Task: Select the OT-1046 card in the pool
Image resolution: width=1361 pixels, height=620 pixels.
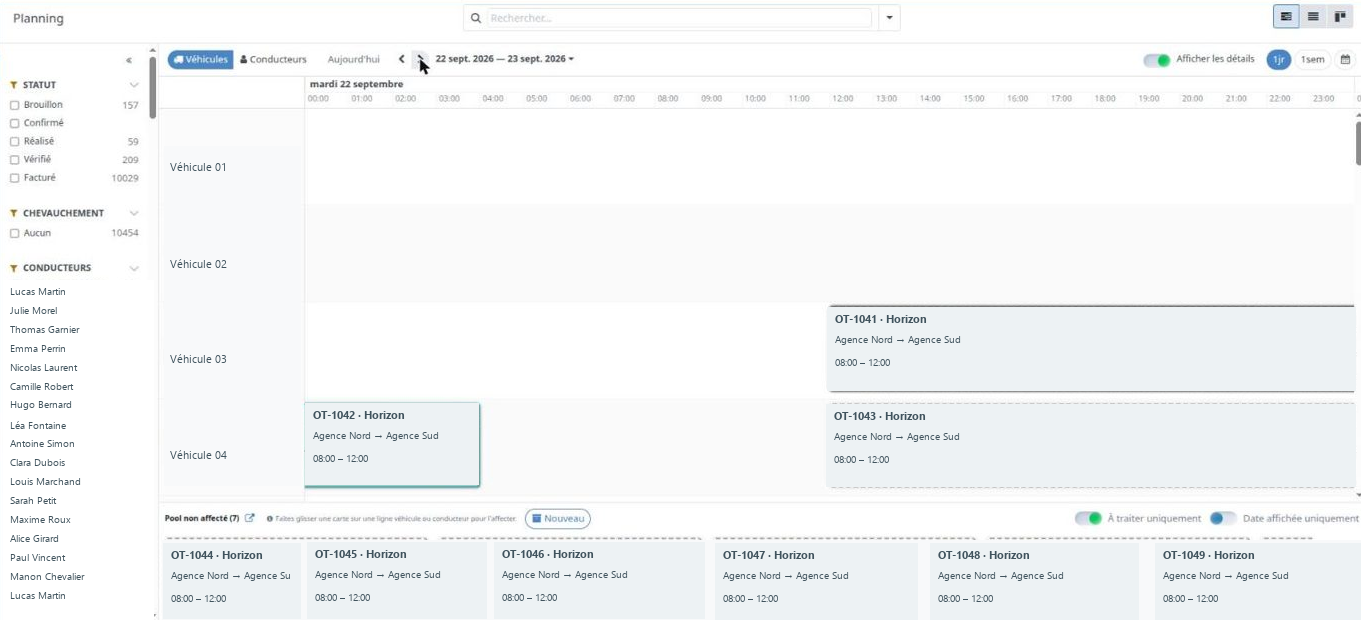Action: [x=600, y=580]
